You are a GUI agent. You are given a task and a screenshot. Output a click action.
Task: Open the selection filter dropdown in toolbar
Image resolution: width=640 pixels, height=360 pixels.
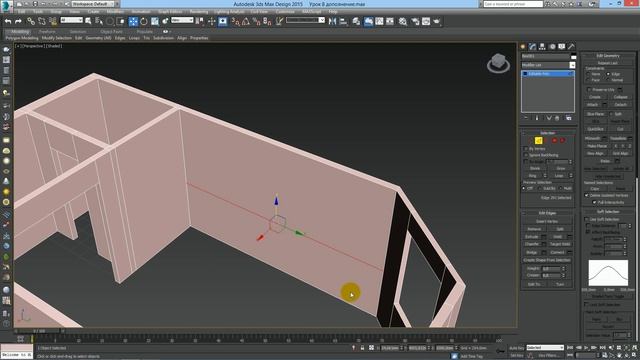pyautogui.click(x=72, y=20)
